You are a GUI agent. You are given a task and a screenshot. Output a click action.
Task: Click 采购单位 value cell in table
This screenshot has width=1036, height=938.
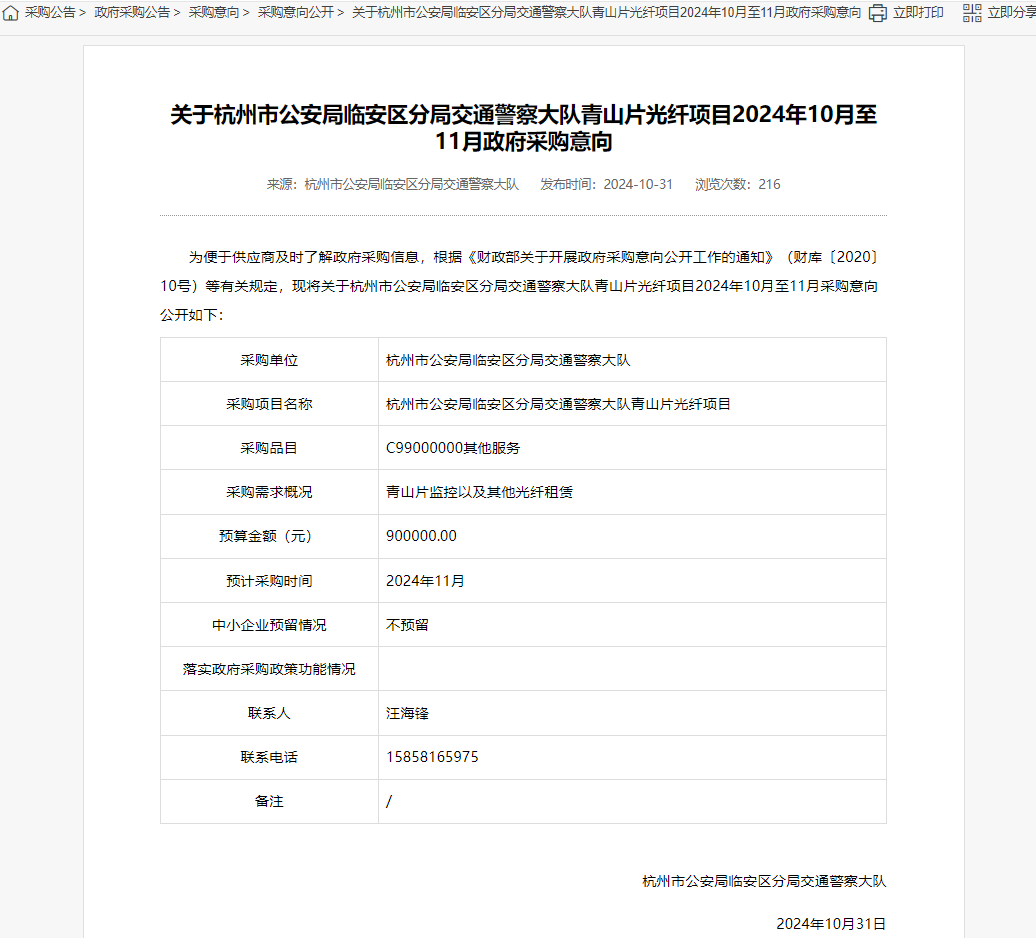pyautogui.click(x=632, y=360)
